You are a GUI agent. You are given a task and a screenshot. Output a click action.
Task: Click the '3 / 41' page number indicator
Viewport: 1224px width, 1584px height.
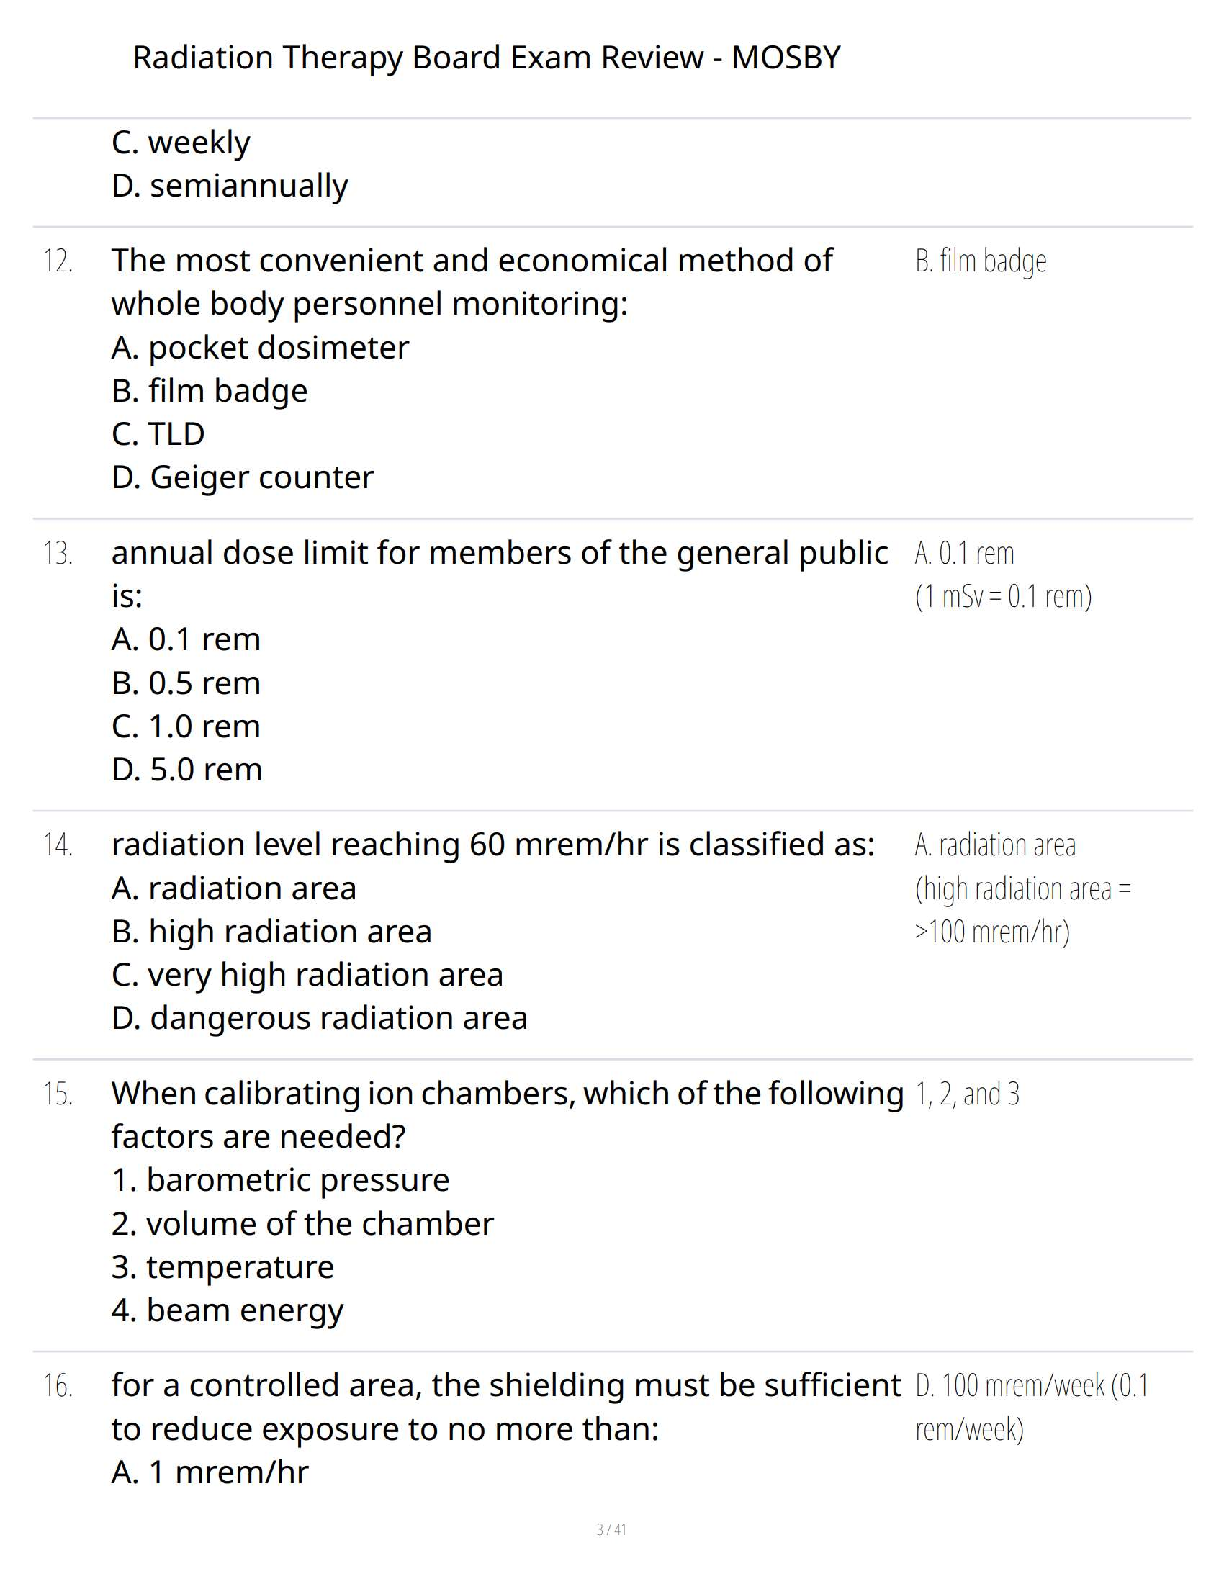point(611,1529)
